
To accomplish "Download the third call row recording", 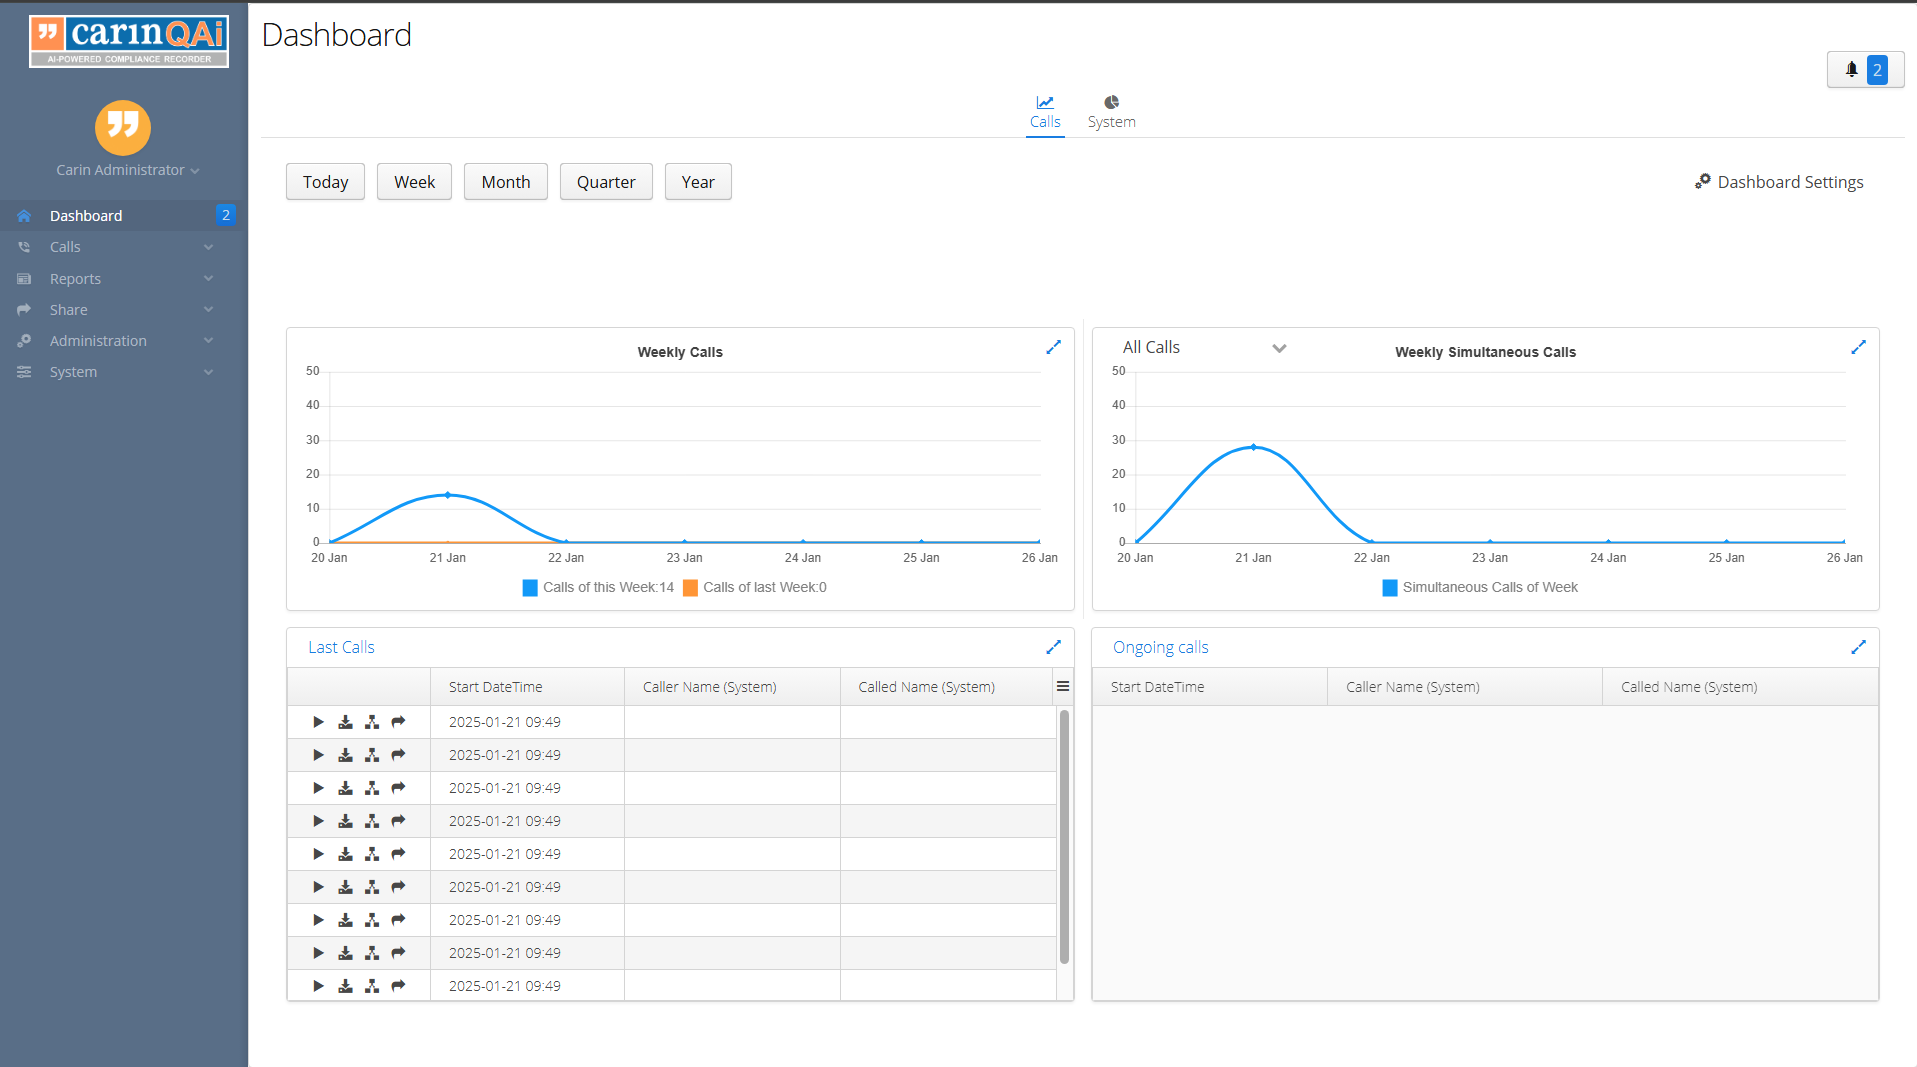I will coord(345,788).
